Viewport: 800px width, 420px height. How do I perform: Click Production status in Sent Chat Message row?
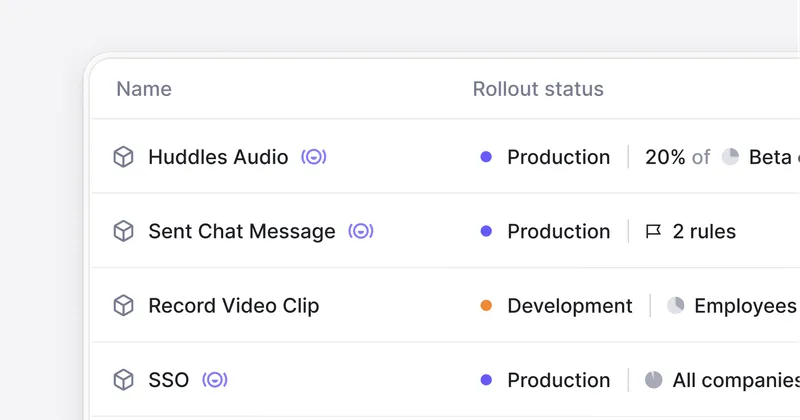[559, 231]
